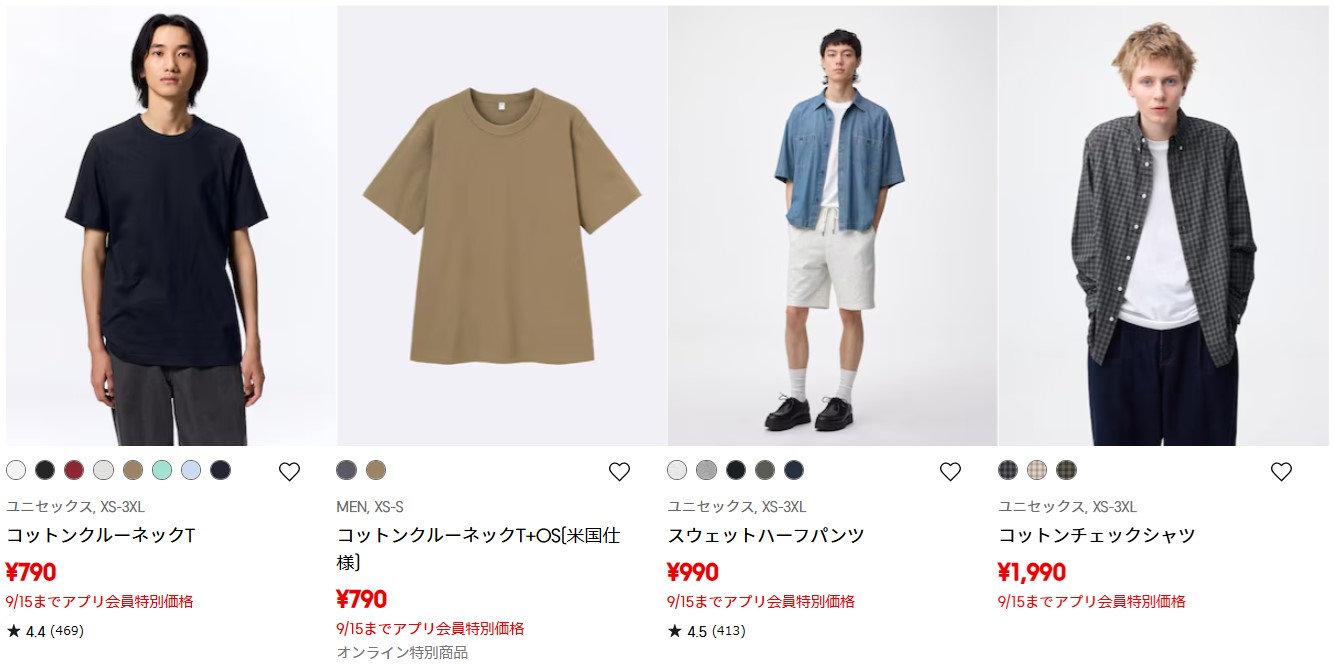Add コットンクルーネックT to favorites with heart
The image size is (1334, 665).
pyautogui.click(x=289, y=472)
